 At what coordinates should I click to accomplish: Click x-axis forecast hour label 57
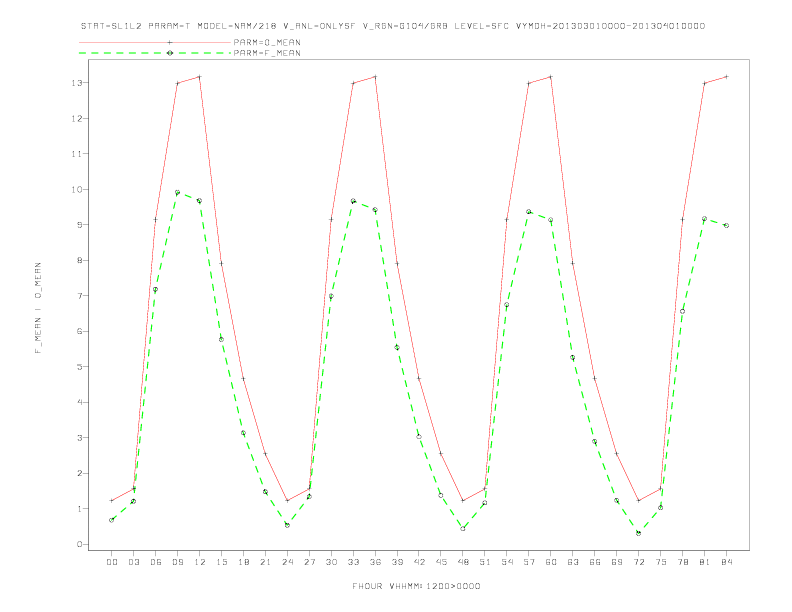[x=529, y=562]
